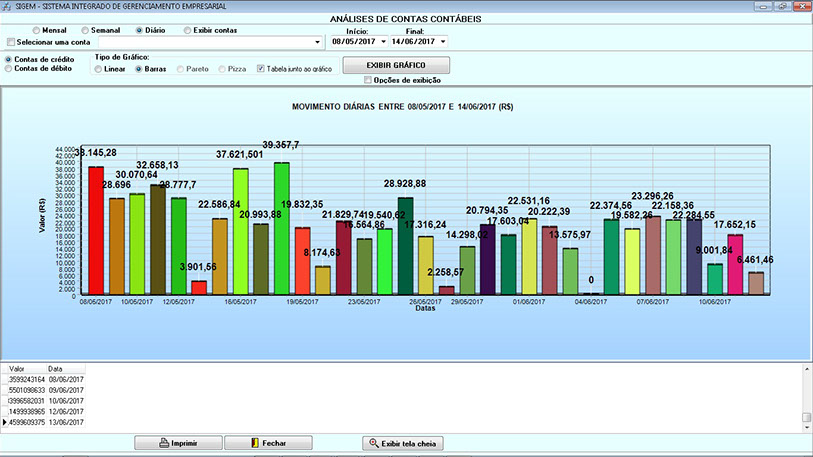Viewport: 813px width, 457px height.
Task: Tick the Opções de exibição checkbox
Action: (x=367, y=80)
